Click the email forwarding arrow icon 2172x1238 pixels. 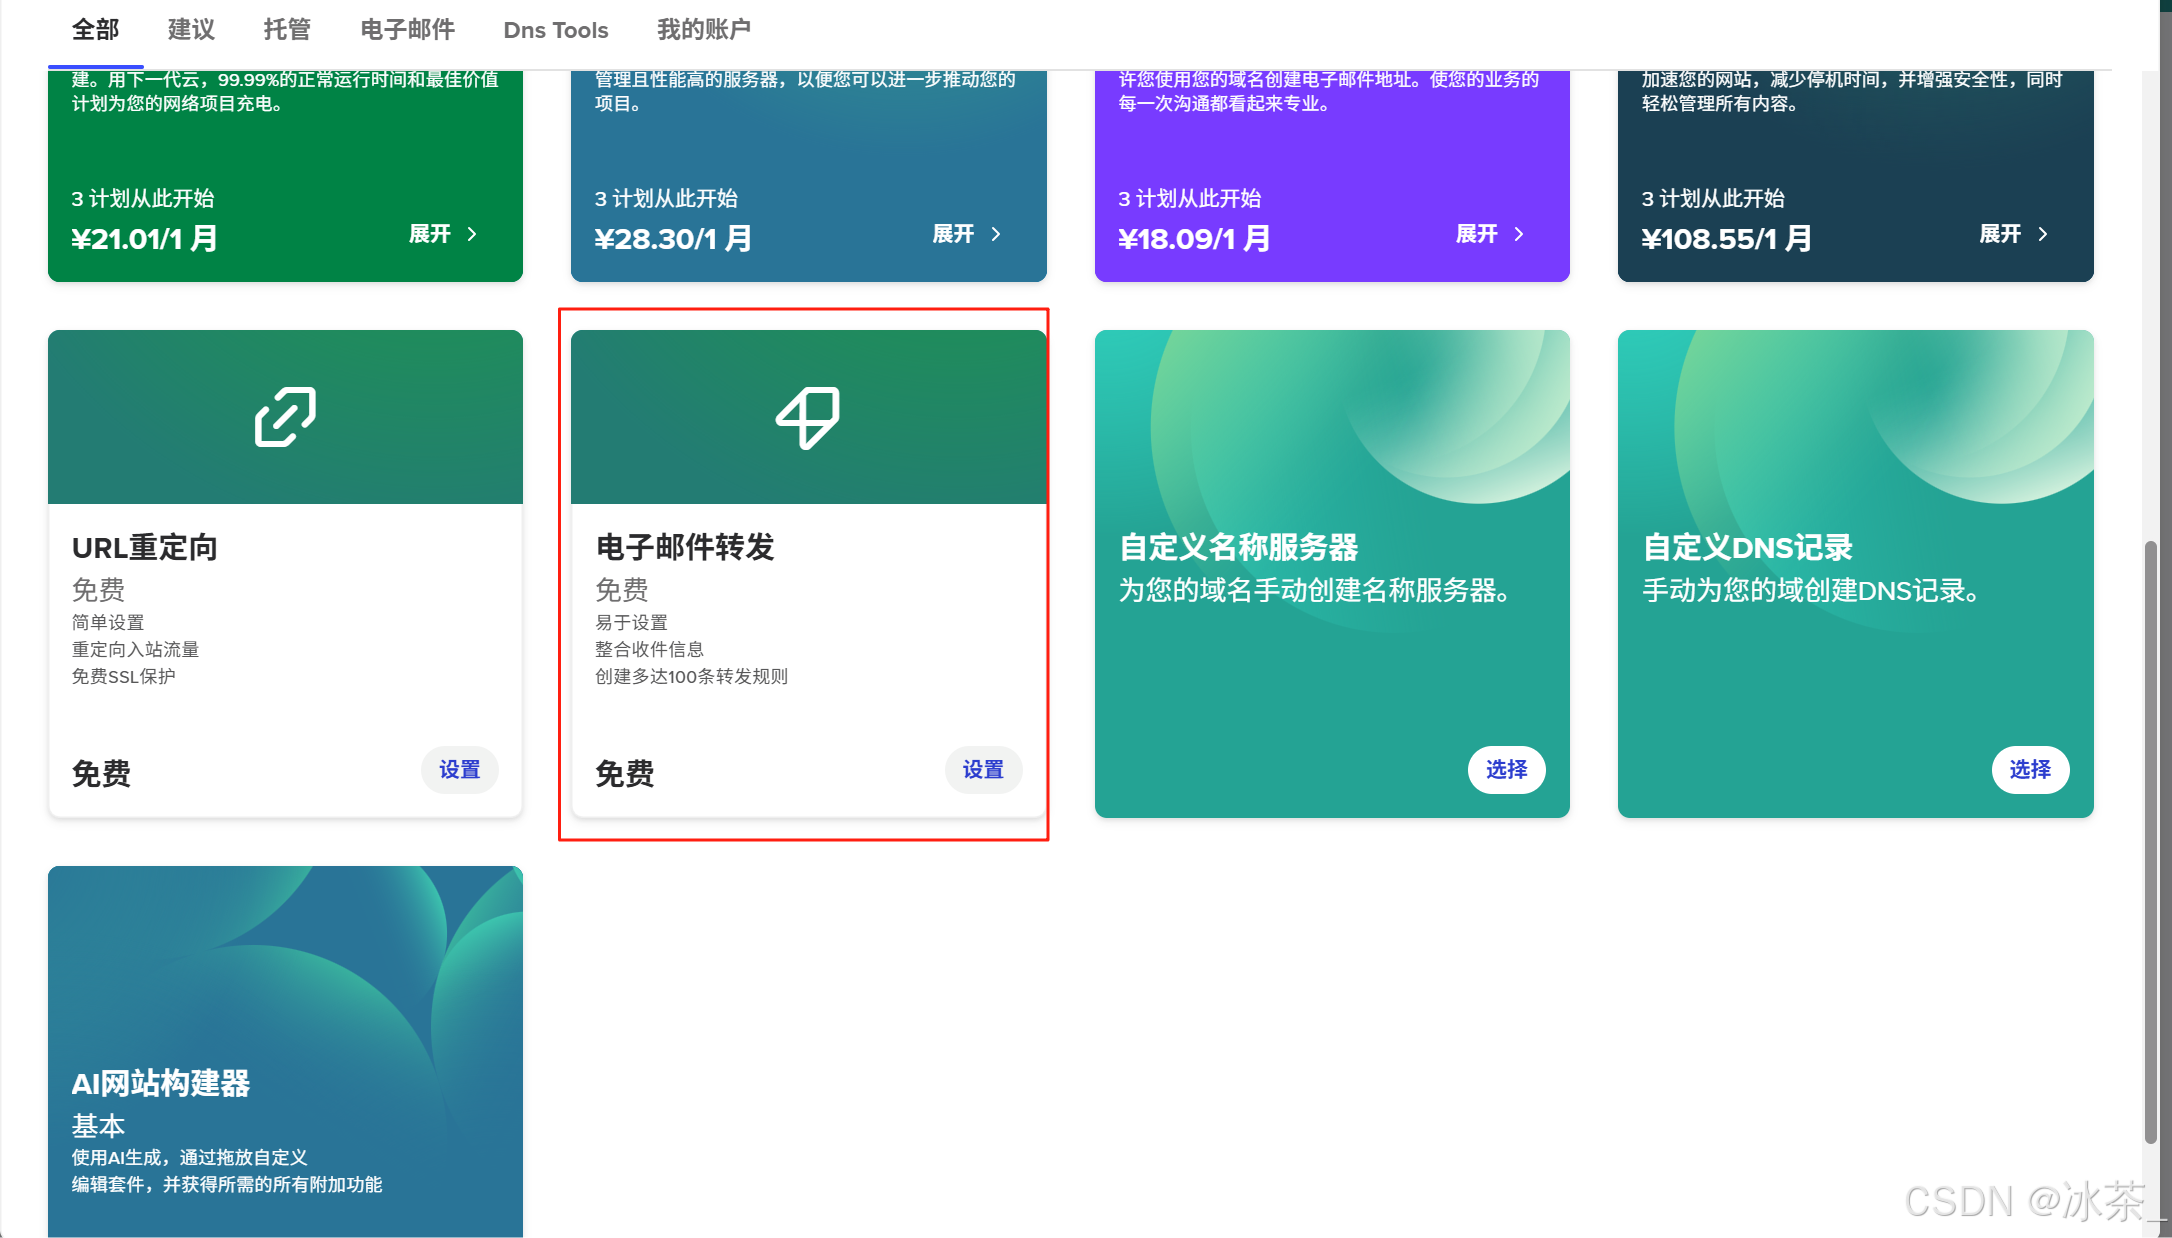click(x=808, y=418)
